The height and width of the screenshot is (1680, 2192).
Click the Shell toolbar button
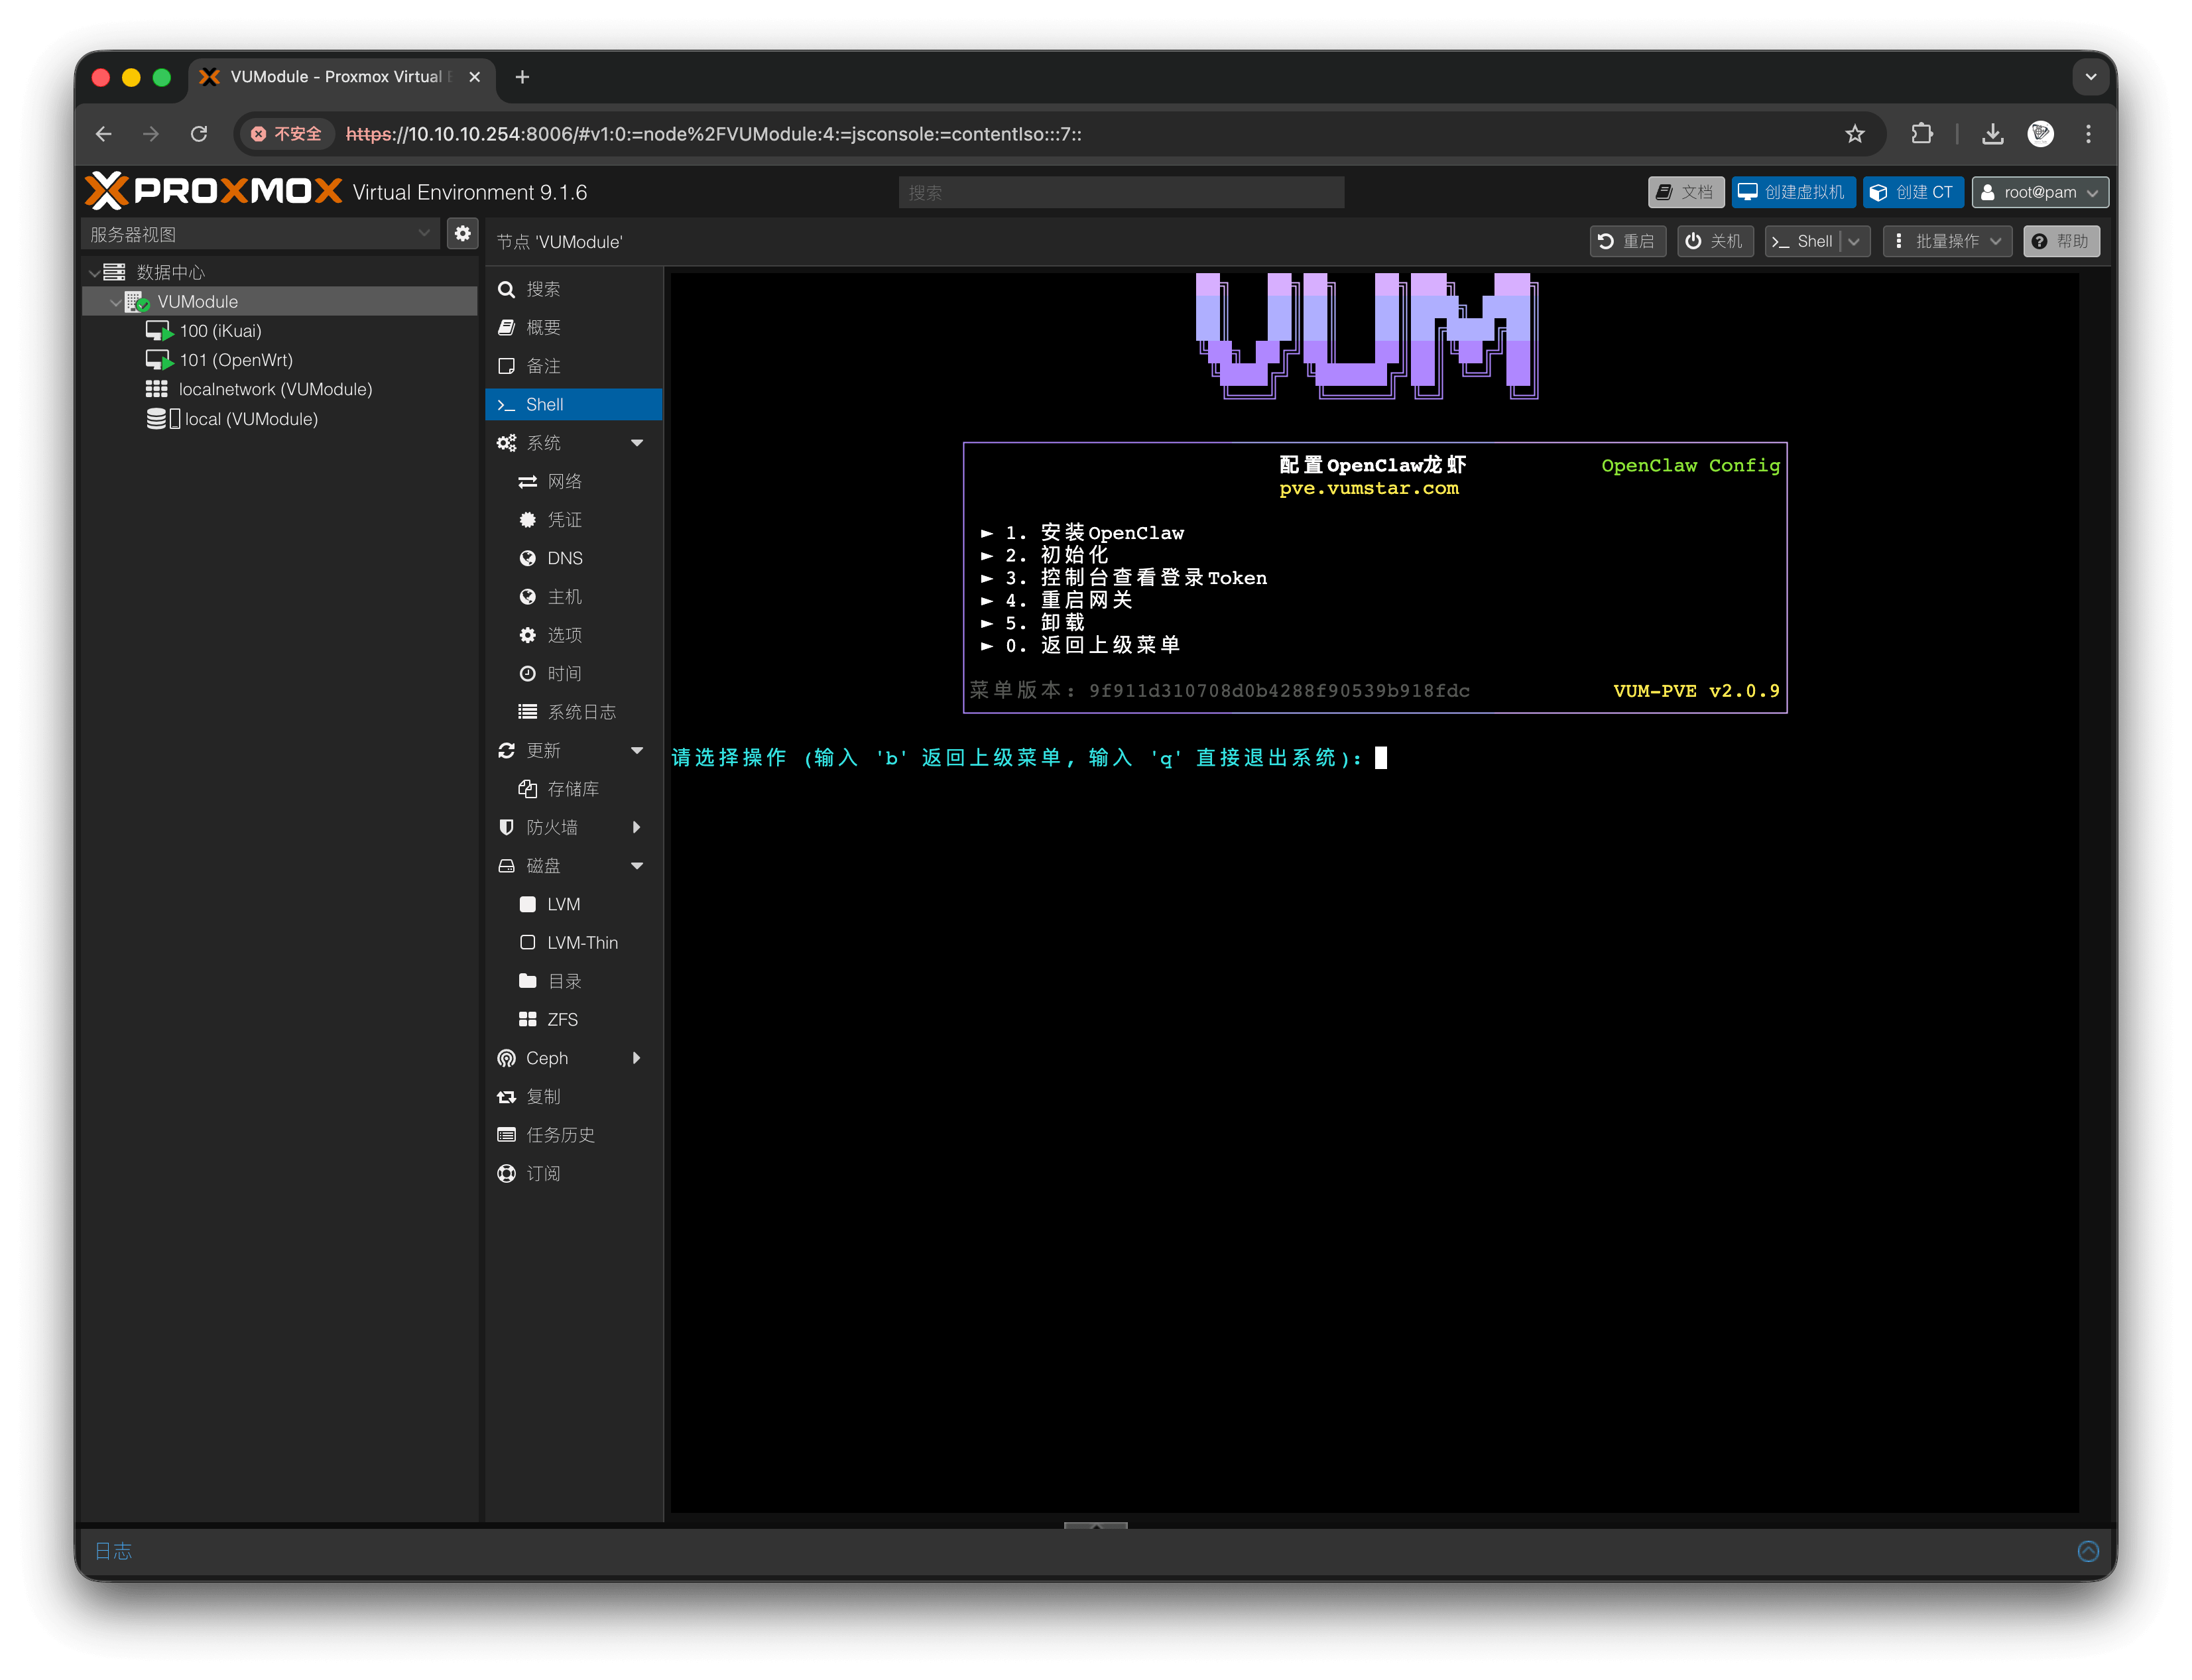coord(1802,241)
